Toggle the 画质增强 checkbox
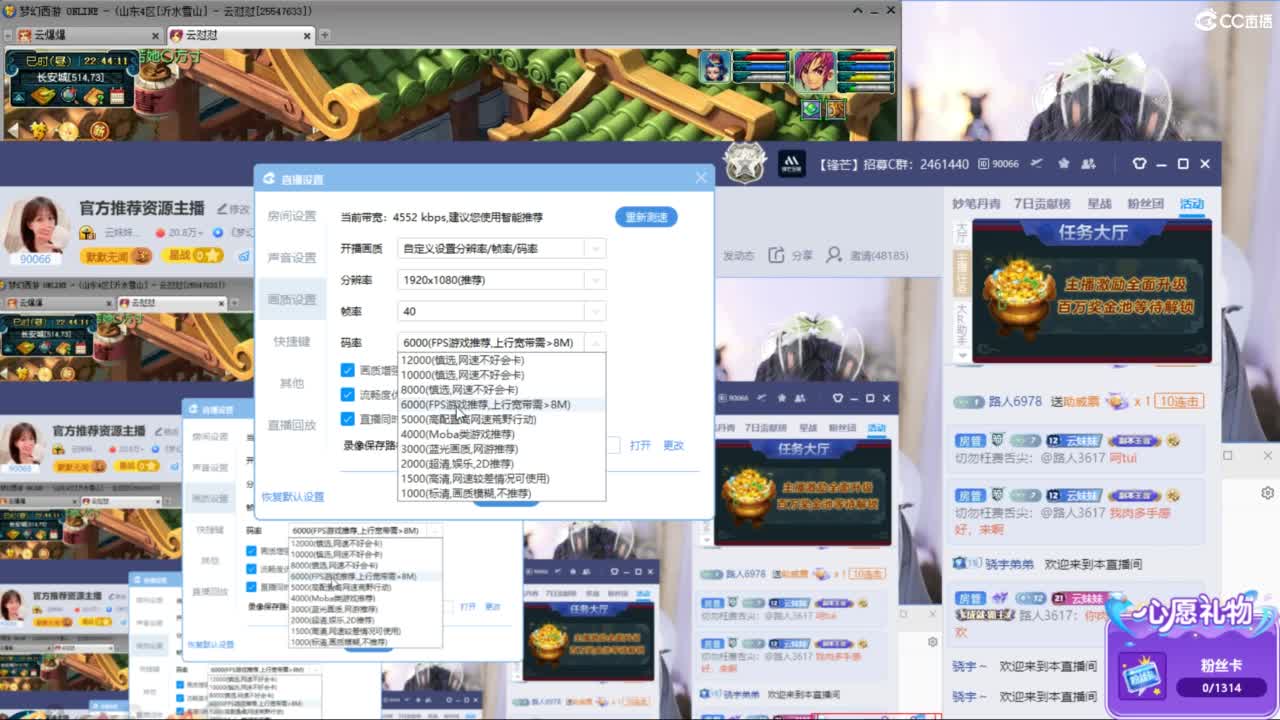 pos(348,371)
